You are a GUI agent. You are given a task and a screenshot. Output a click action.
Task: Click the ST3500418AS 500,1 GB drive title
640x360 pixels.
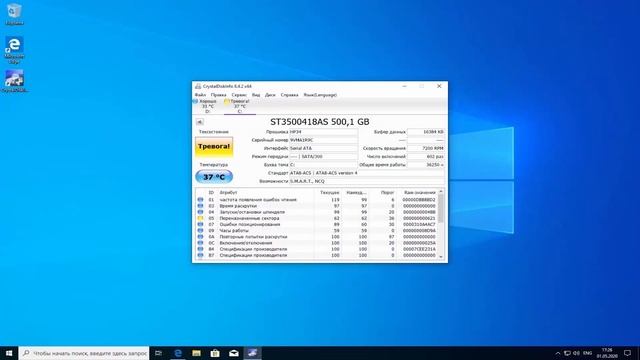pos(320,122)
